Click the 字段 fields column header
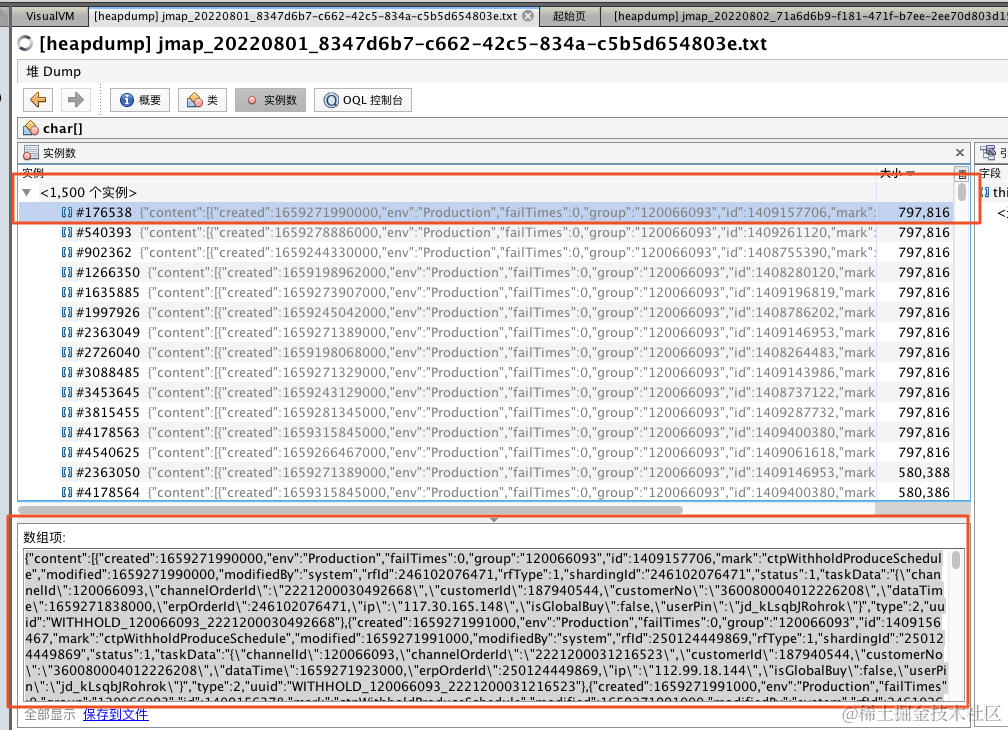 pyautogui.click(x=990, y=173)
